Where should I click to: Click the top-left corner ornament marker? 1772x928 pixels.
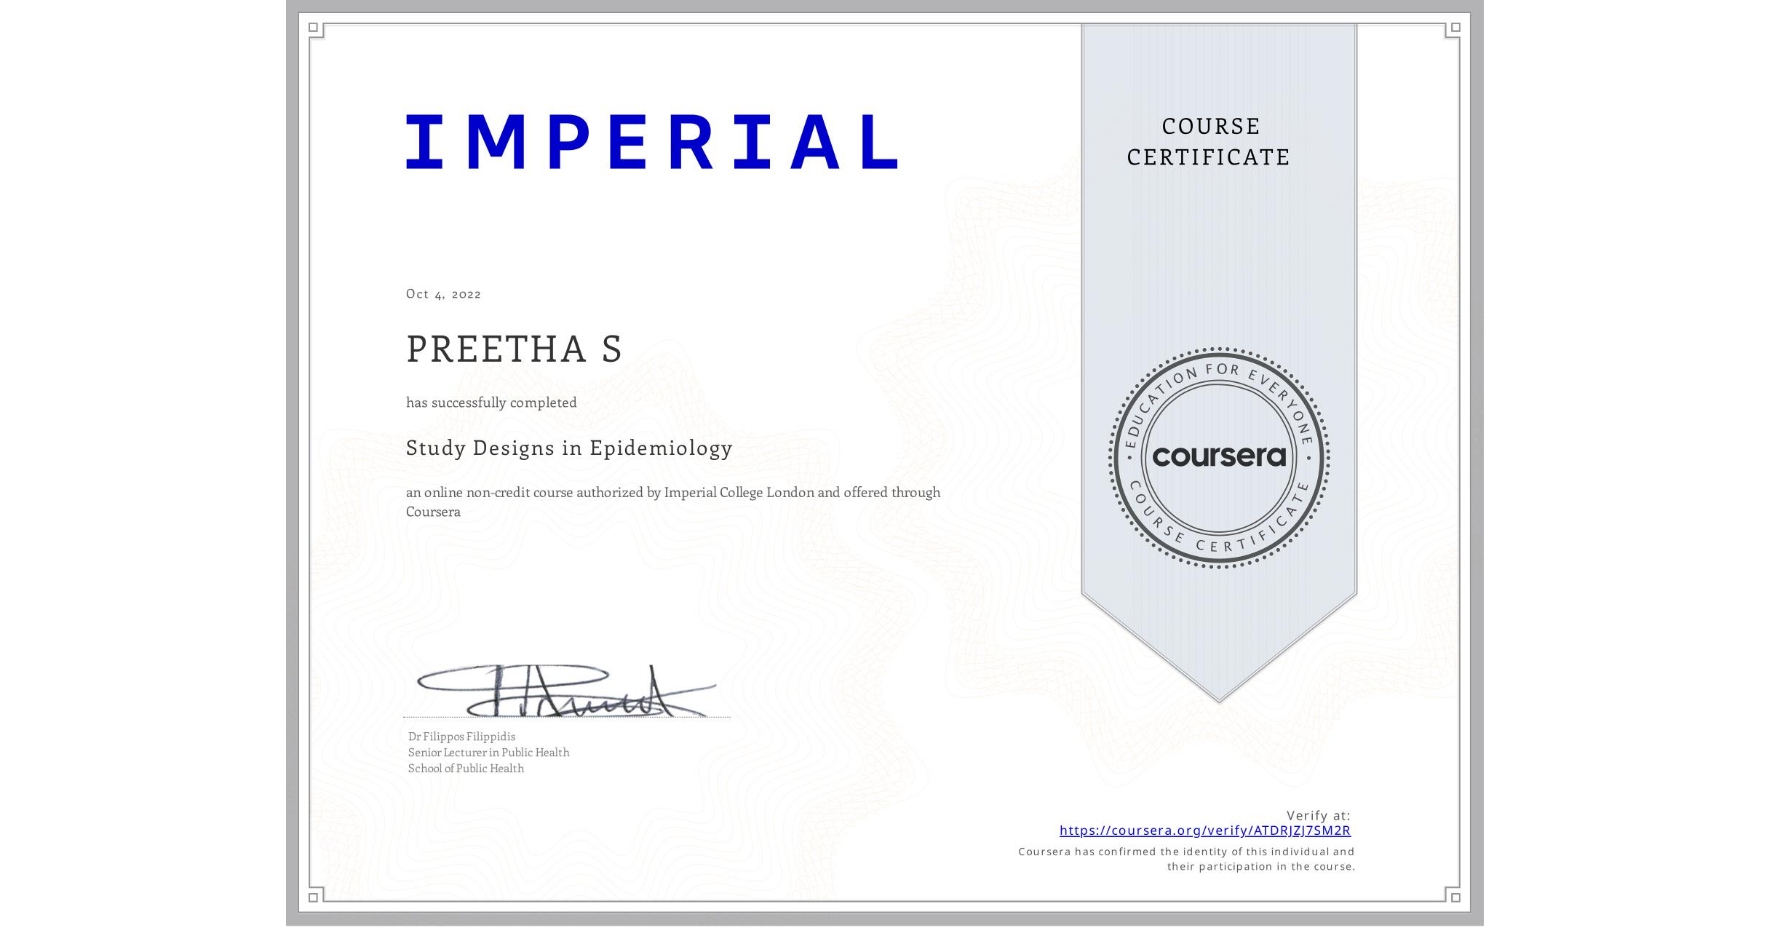pyautogui.click(x=313, y=28)
